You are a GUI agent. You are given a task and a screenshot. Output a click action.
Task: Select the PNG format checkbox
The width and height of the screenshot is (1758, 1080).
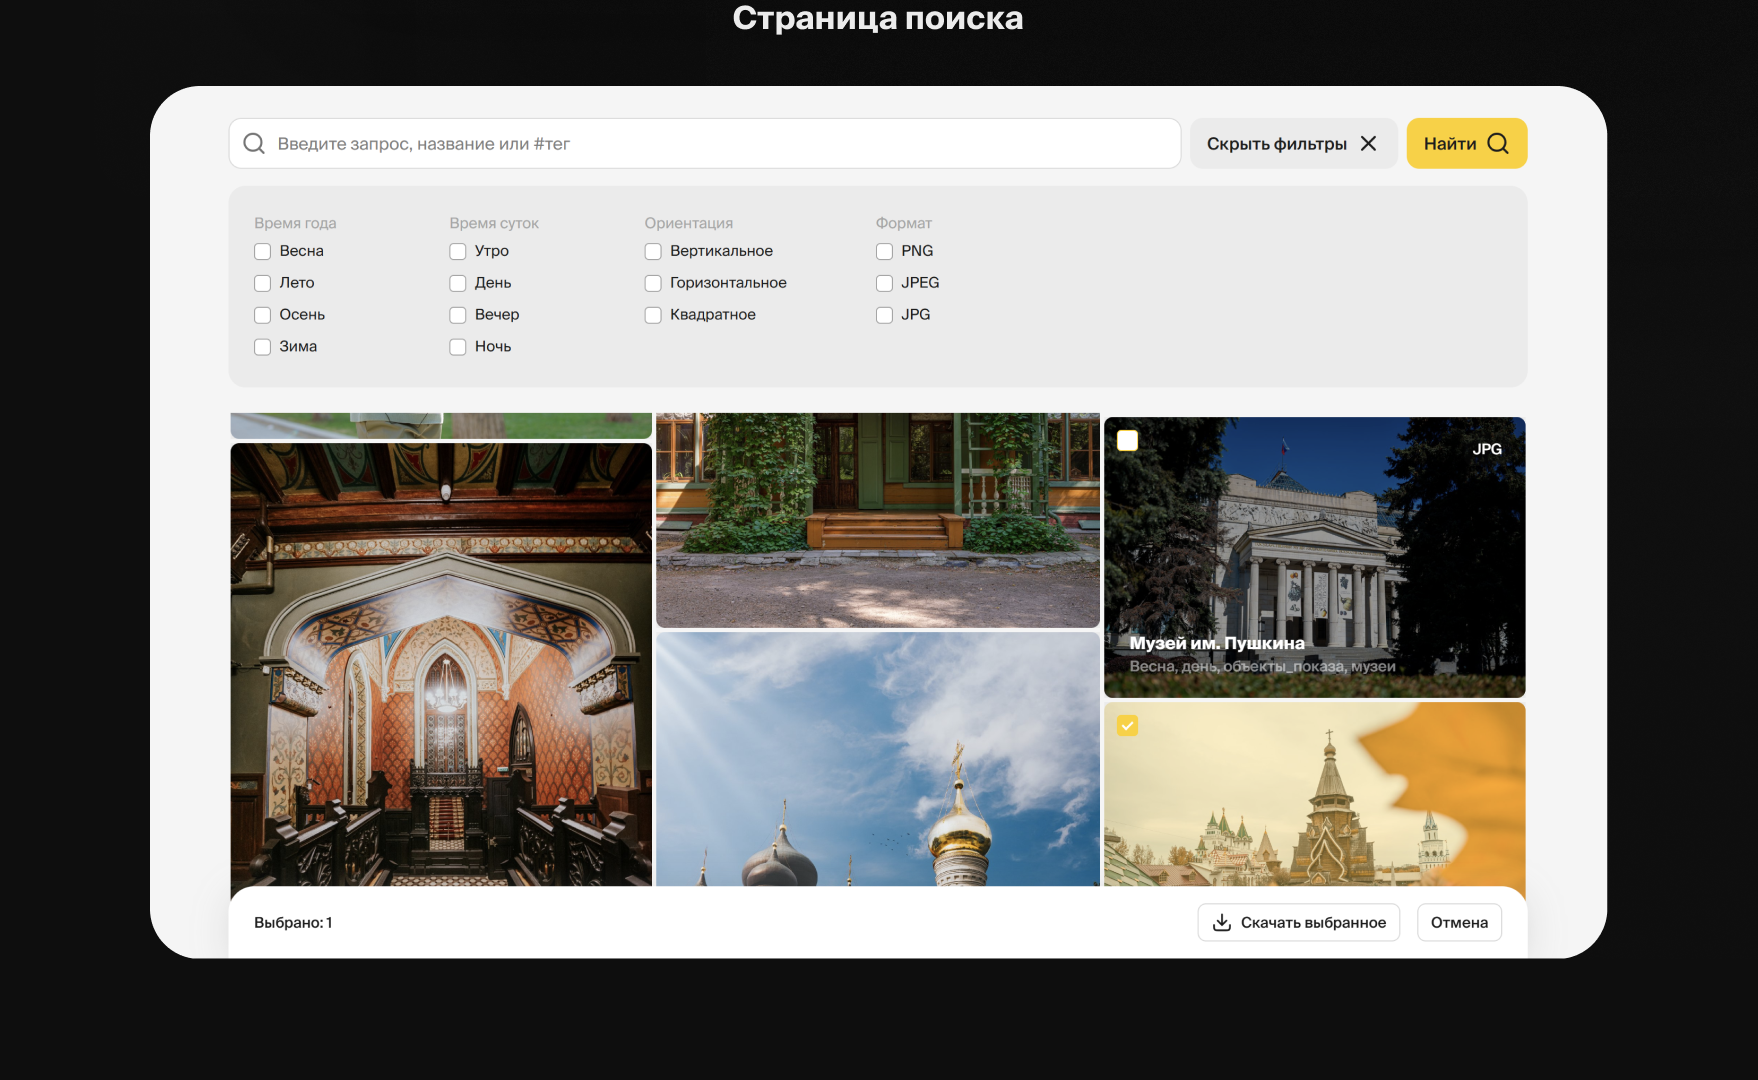(884, 251)
